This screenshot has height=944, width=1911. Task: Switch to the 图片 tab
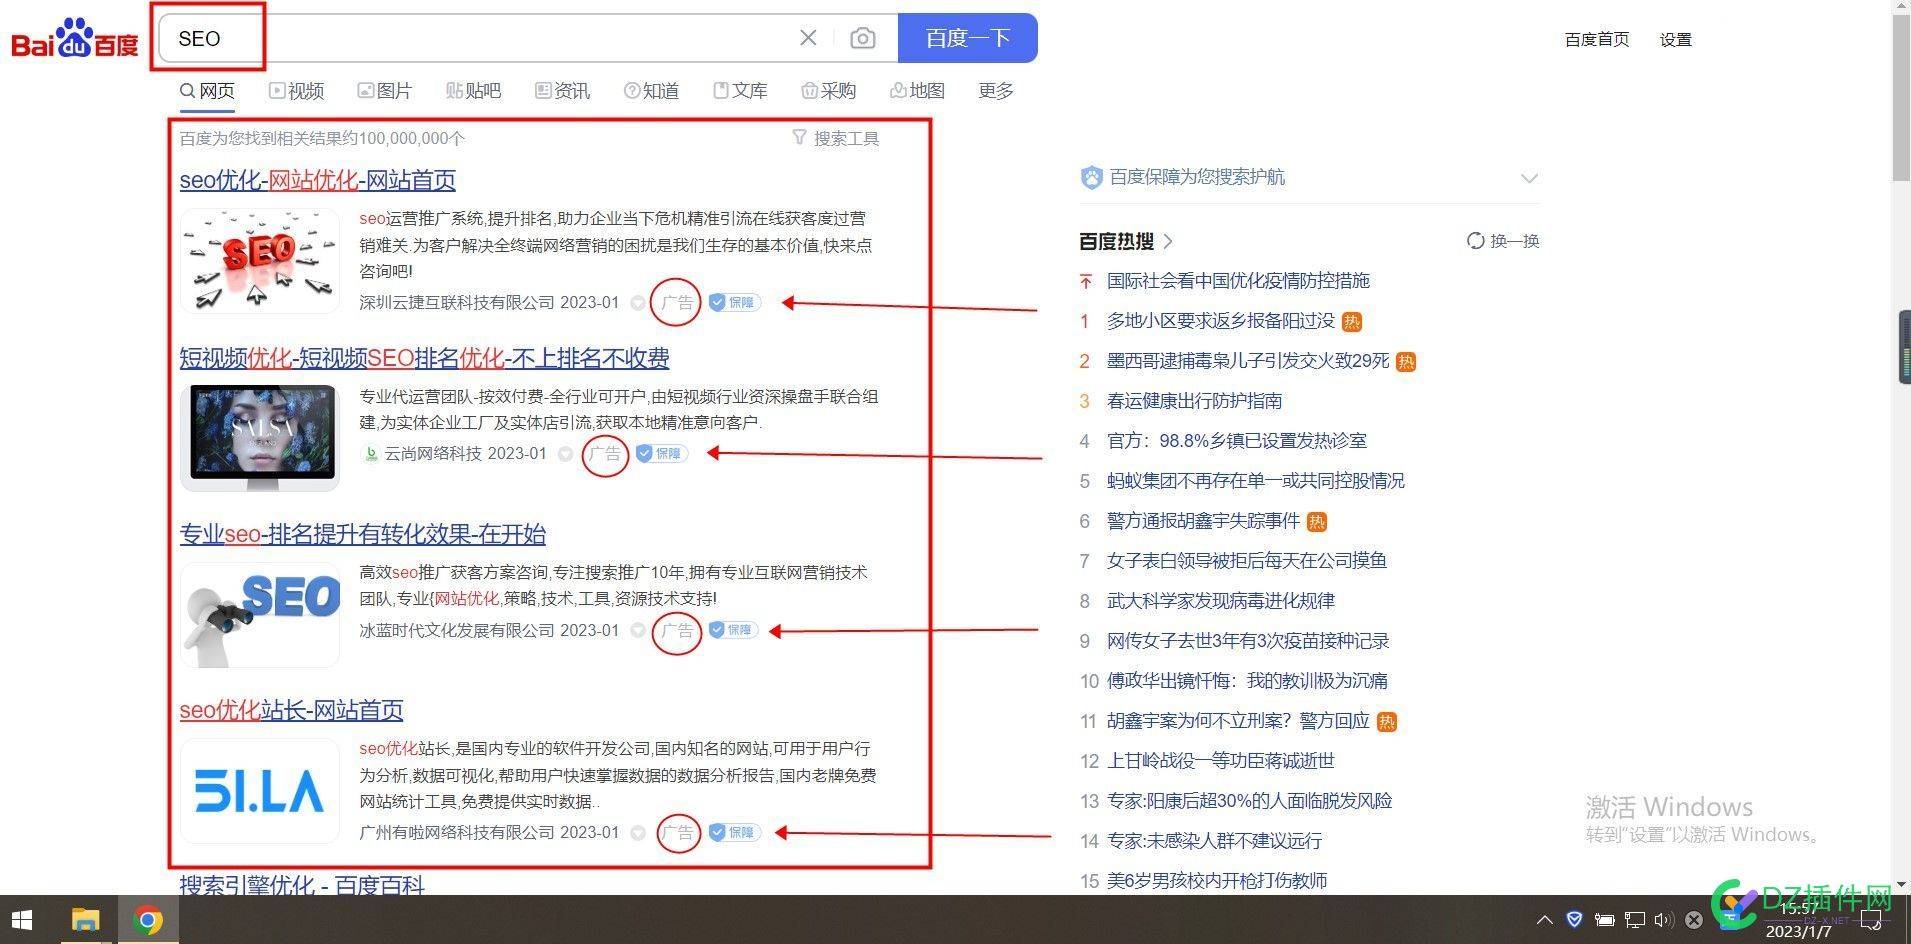(x=385, y=91)
